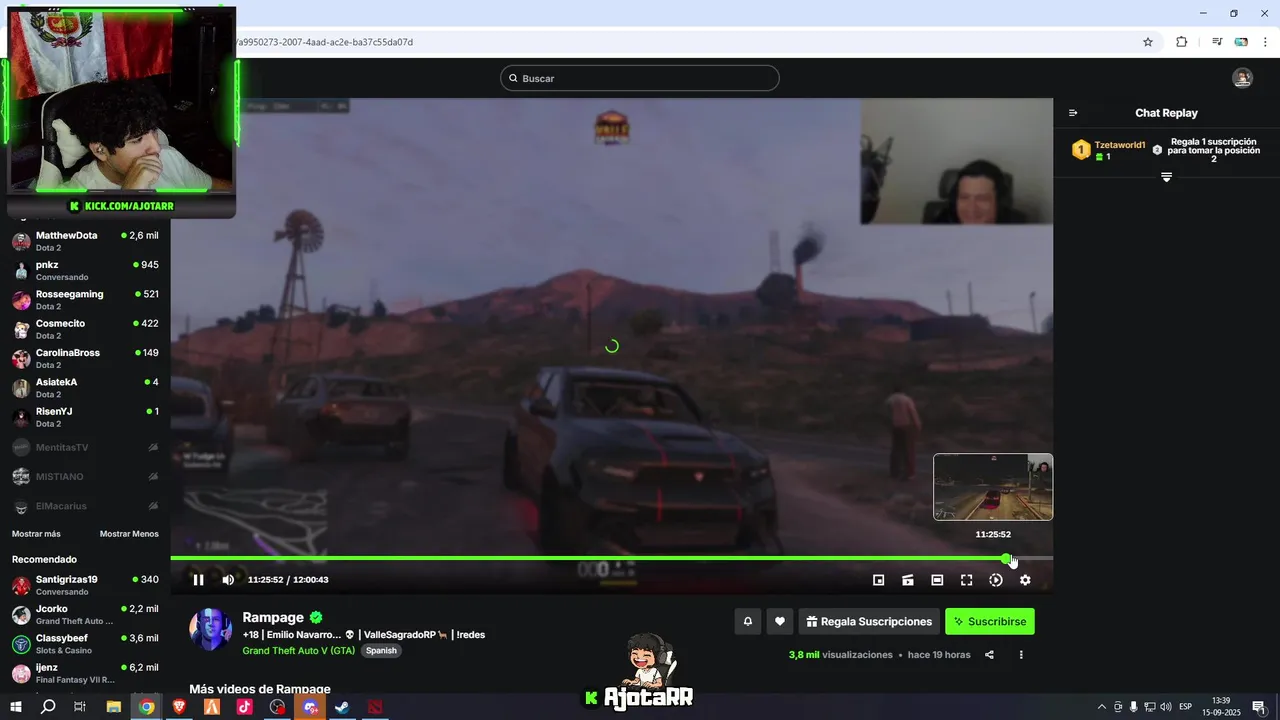Click Mostrar Menos in sidebar
Image resolution: width=1280 pixels, height=720 pixels.
click(129, 534)
